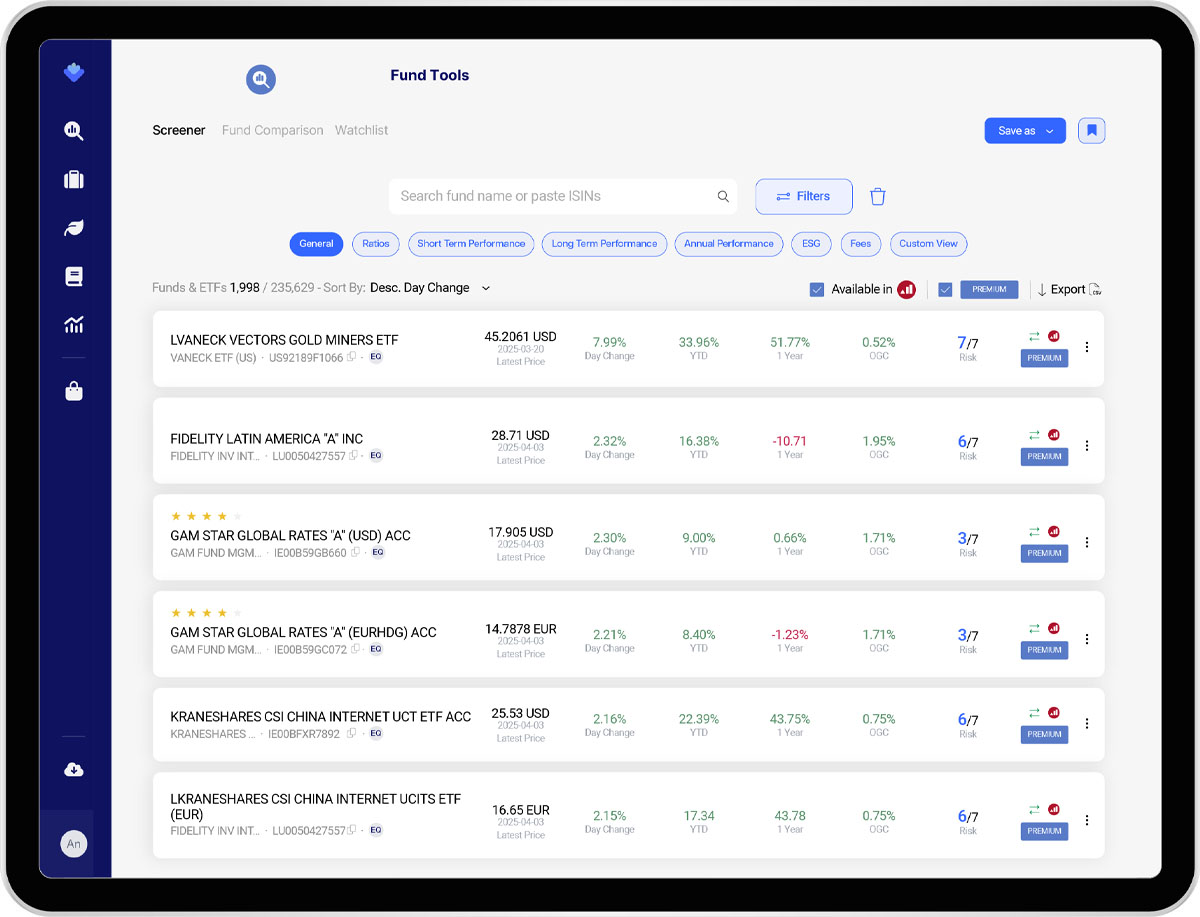Click into the 'Search fund name or paste ISINs' field
This screenshot has width=1200, height=917.
tap(563, 197)
